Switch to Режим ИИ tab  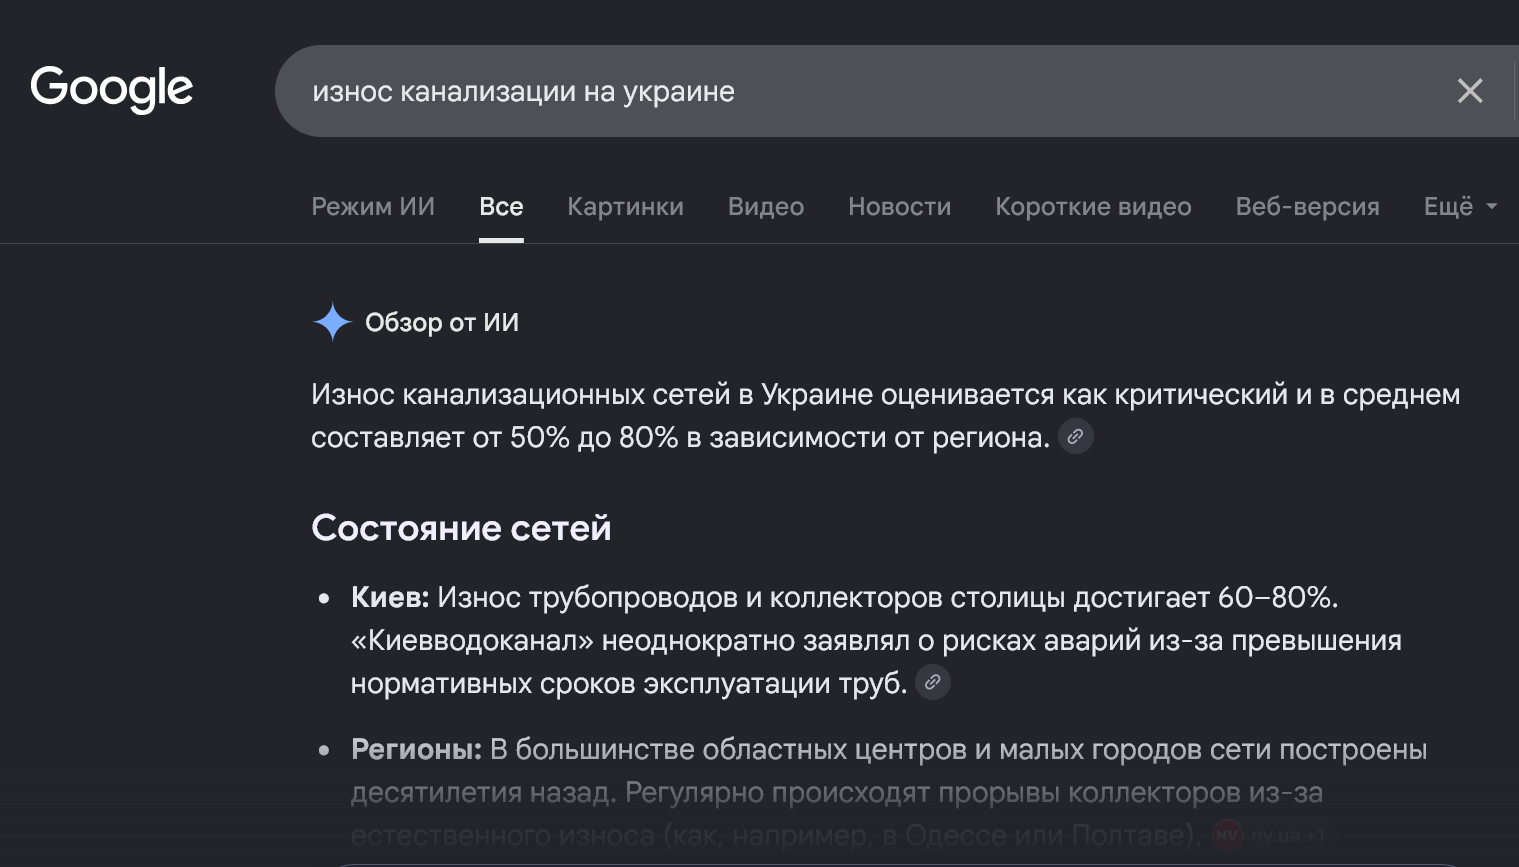coord(373,207)
